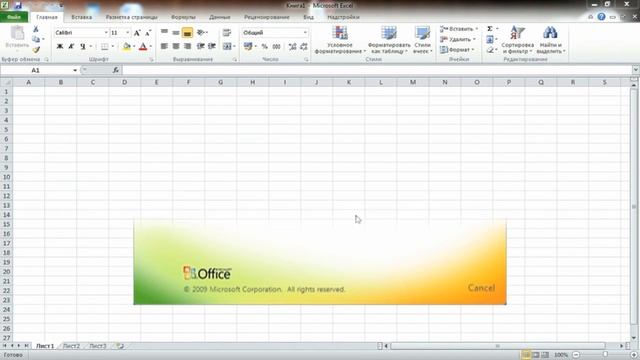Click Вставить button in cells group
This screenshot has width=640, height=360.
click(x=459, y=29)
